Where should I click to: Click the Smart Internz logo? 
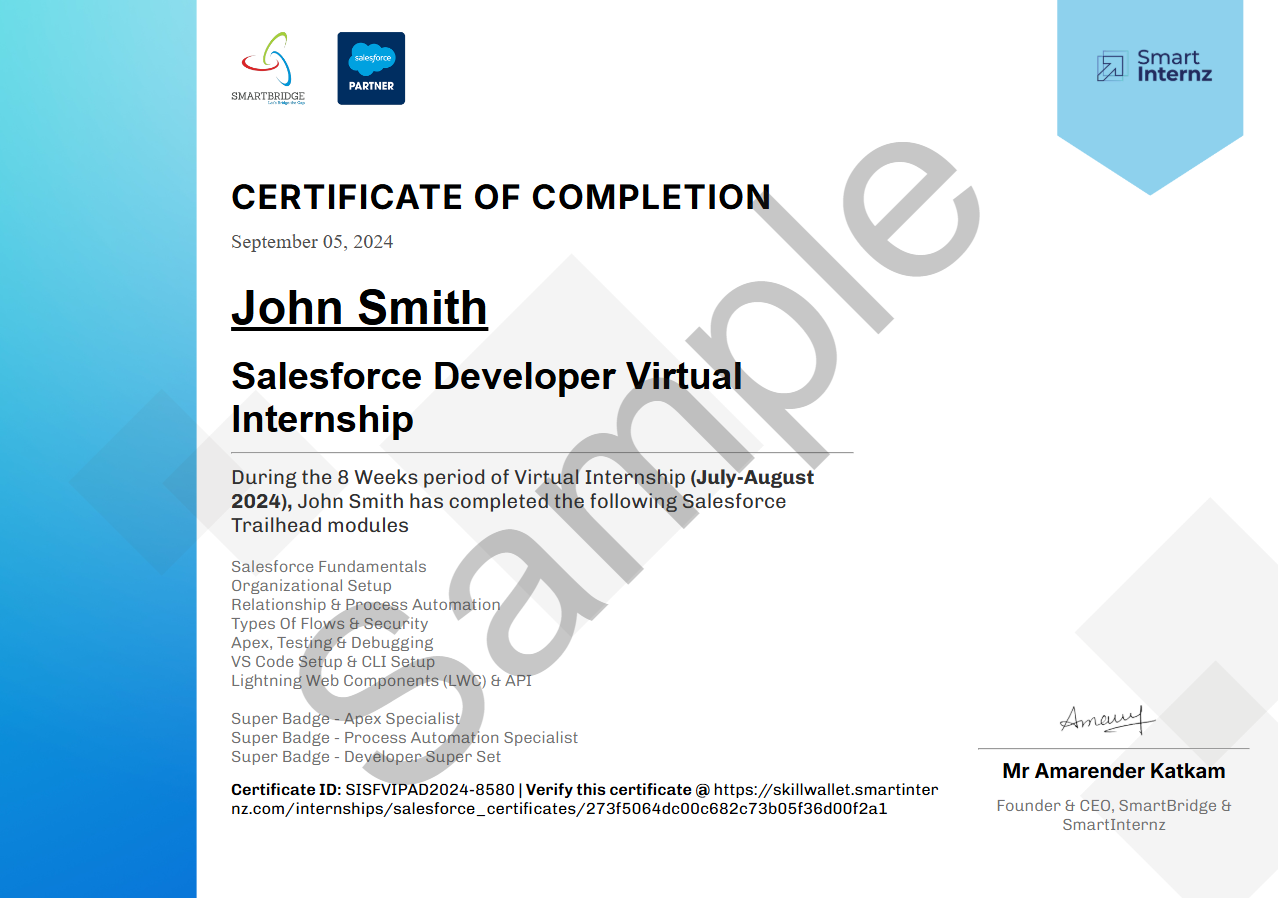pyautogui.click(x=1153, y=66)
